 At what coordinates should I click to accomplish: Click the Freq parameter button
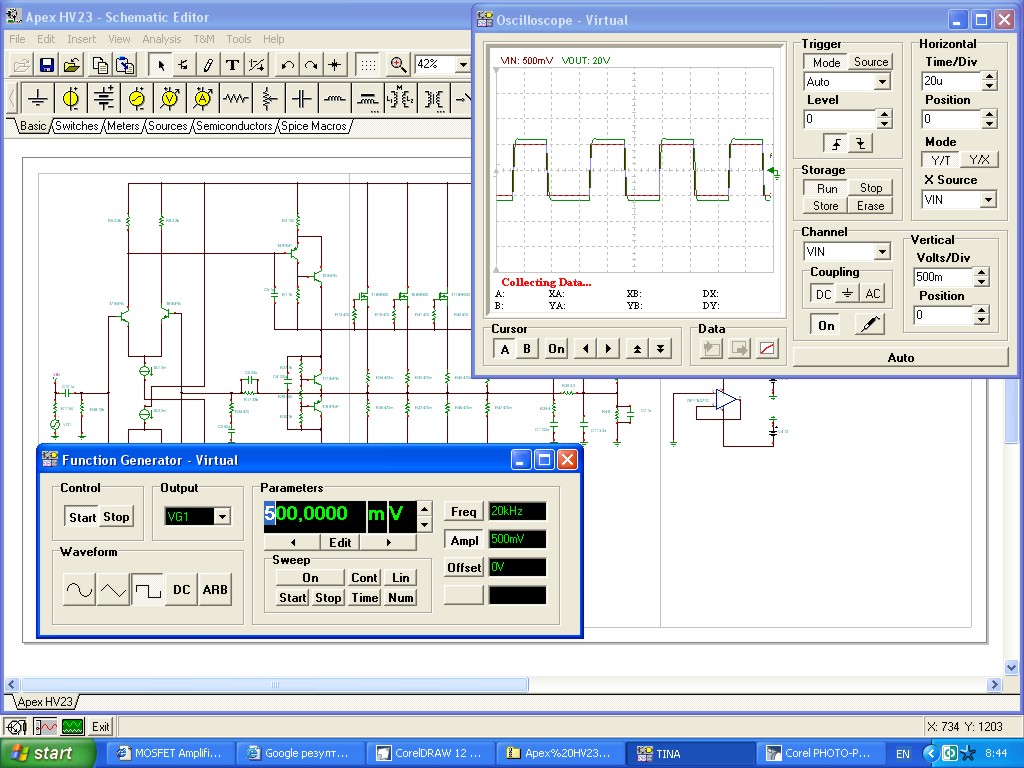tap(464, 511)
